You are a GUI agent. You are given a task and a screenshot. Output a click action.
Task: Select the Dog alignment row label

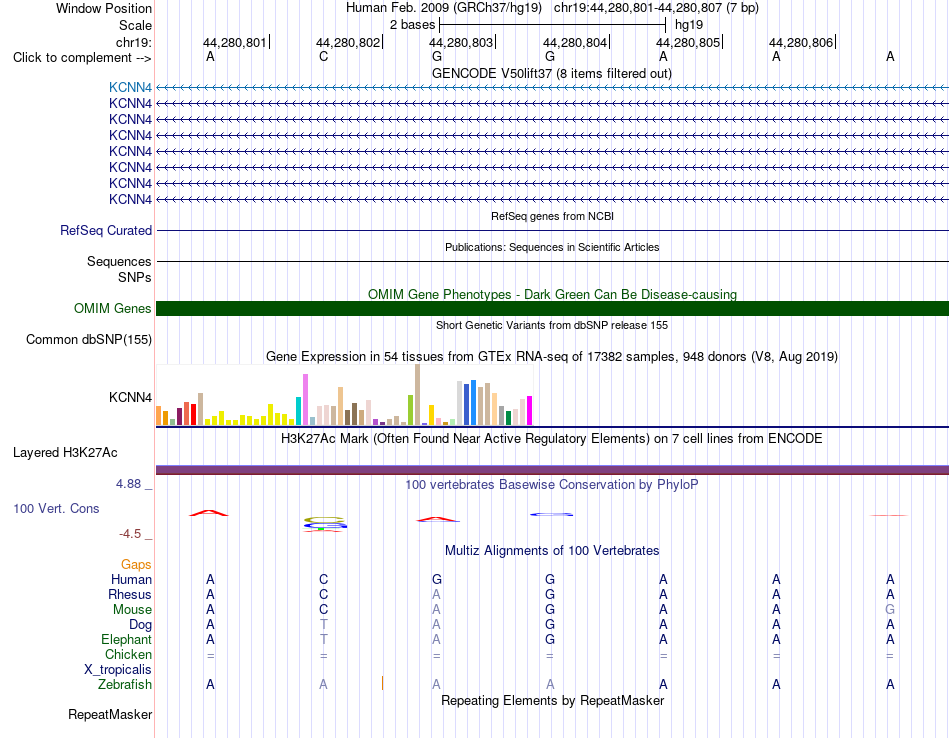click(140, 624)
